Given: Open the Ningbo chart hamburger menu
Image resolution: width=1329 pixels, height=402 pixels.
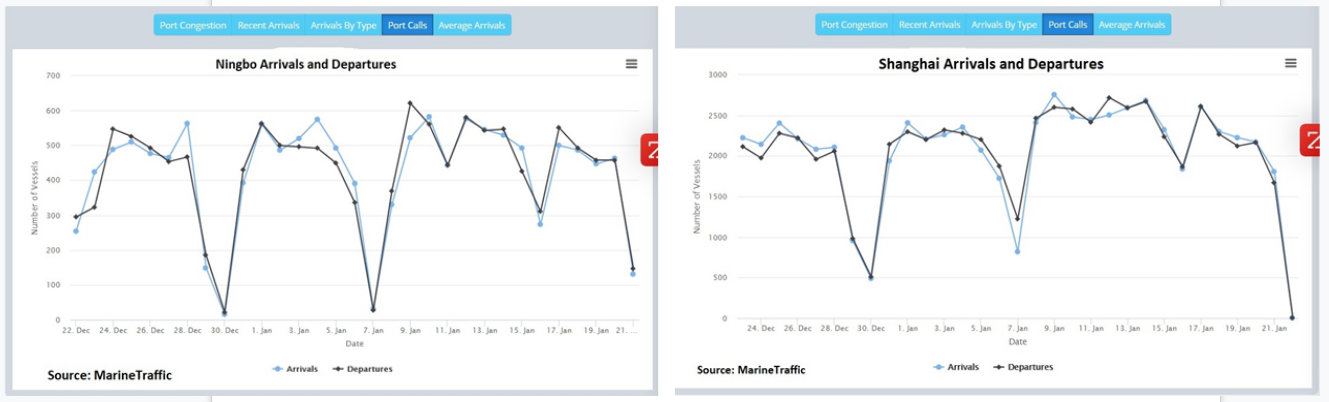Looking at the screenshot, I should [631, 64].
